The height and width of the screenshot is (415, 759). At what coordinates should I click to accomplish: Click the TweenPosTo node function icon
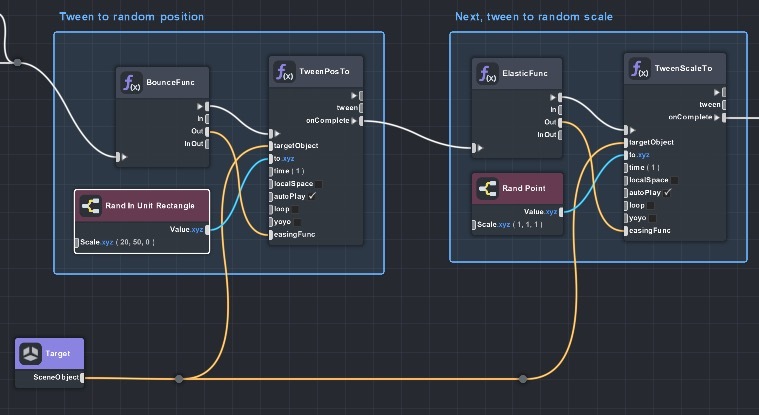click(284, 72)
